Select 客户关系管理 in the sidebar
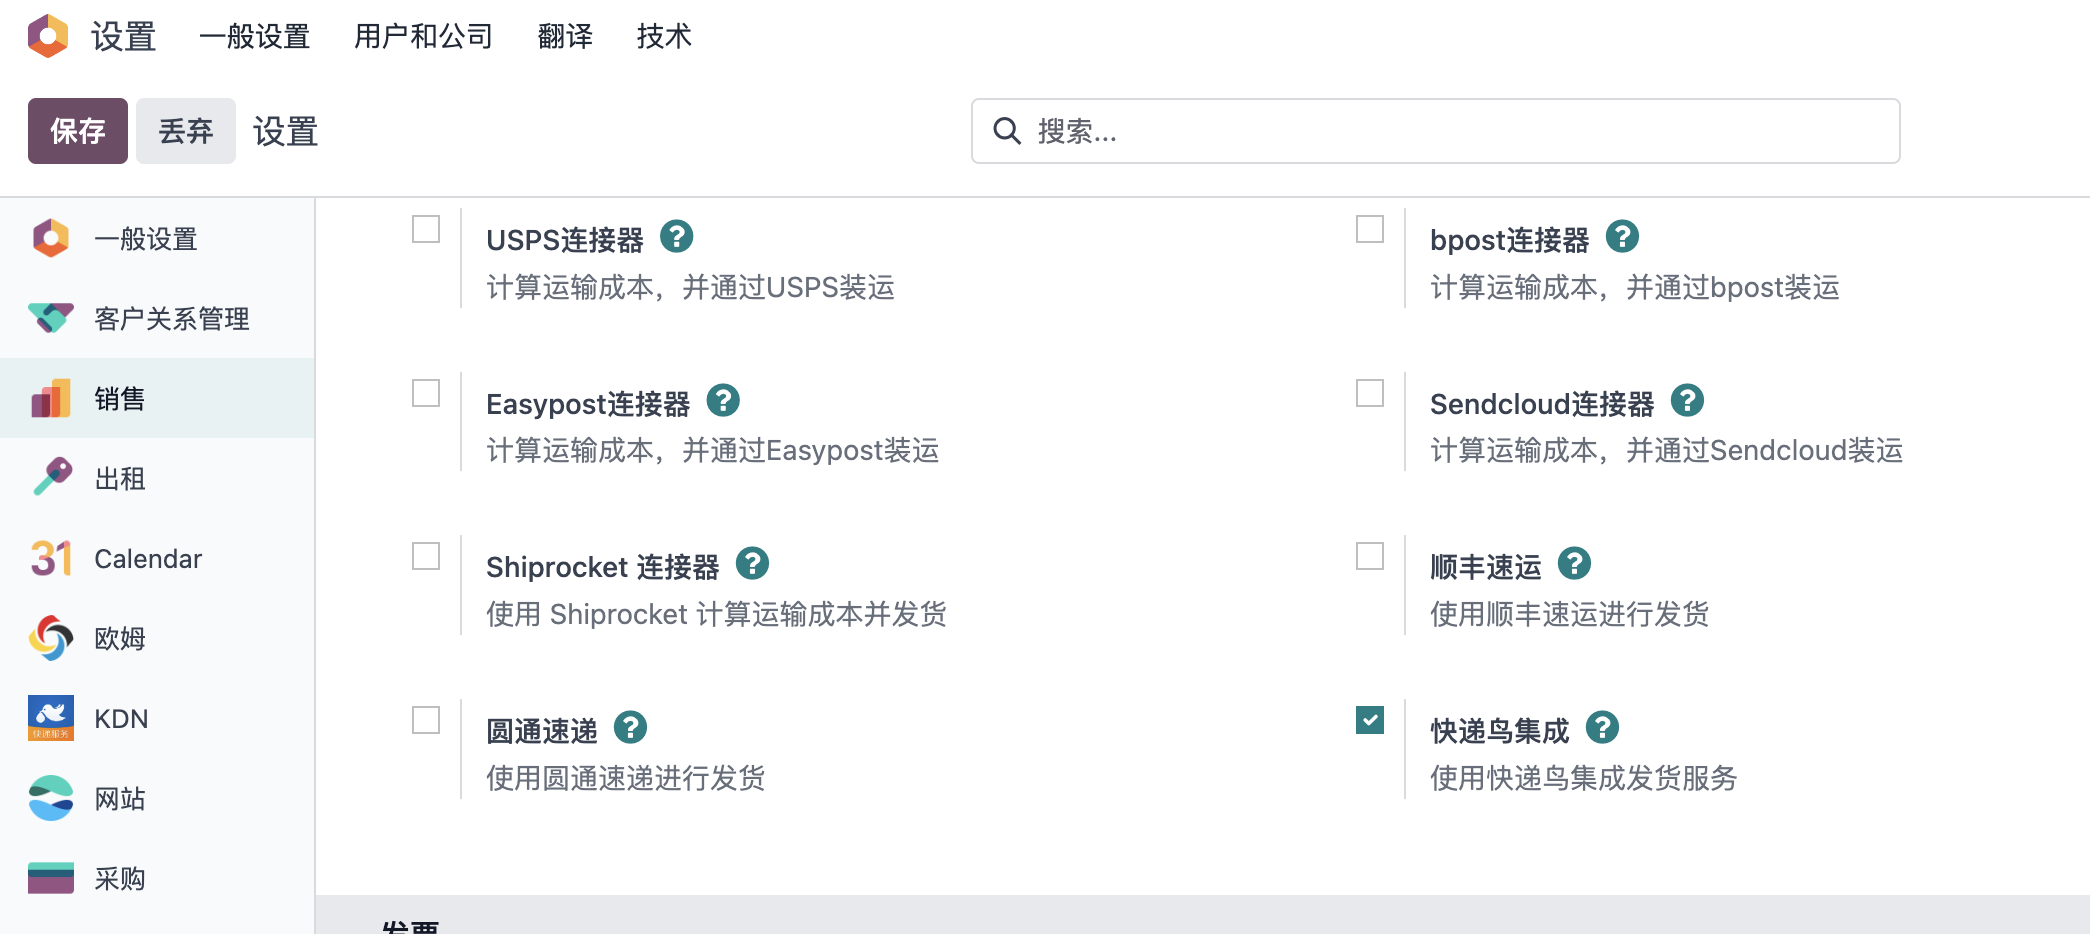 click(157, 318)
